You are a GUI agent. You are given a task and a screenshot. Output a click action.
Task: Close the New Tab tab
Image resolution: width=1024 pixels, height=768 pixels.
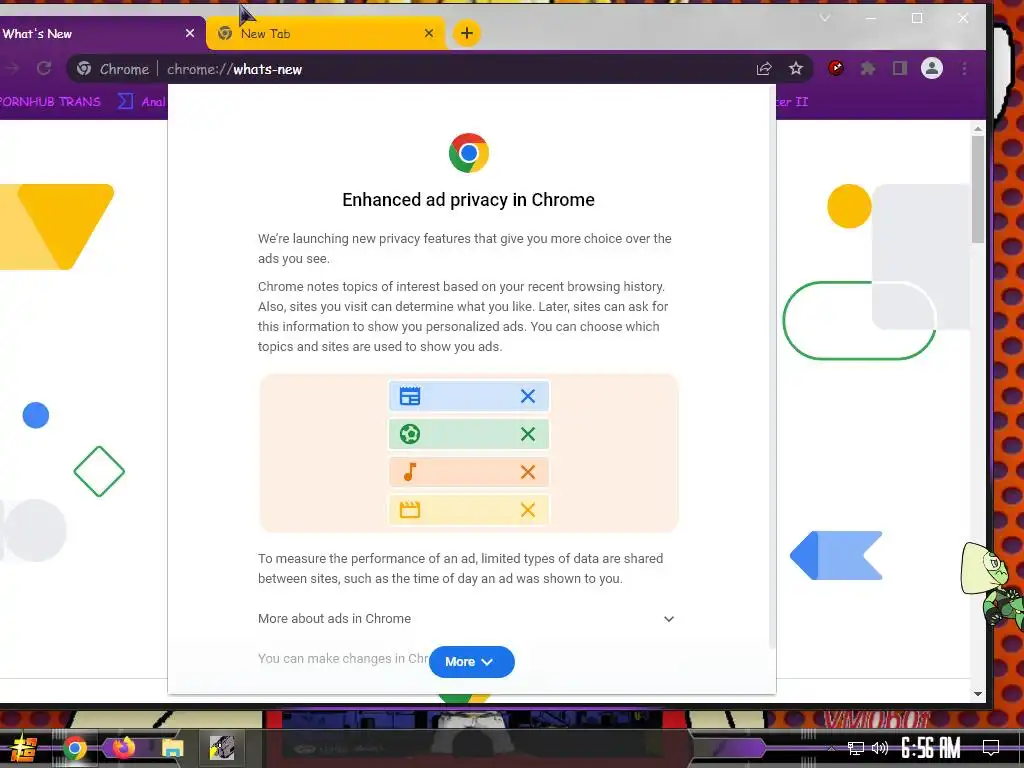click(x=429, y=33)
